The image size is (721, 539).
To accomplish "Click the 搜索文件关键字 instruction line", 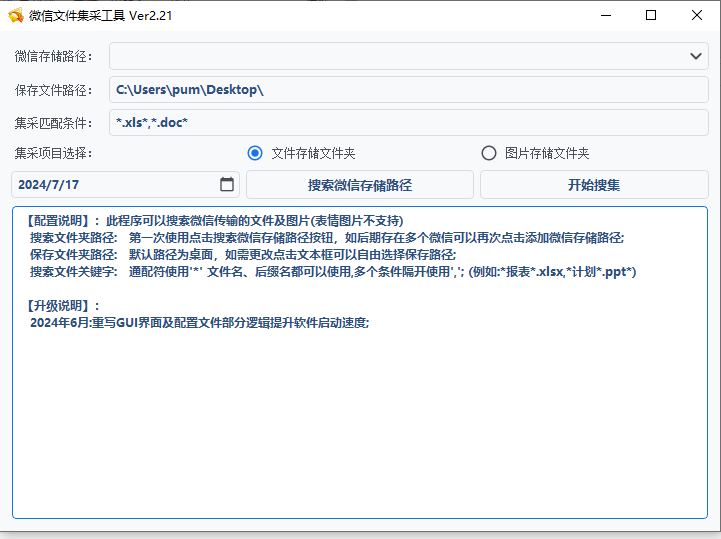I will click(333, 272).
